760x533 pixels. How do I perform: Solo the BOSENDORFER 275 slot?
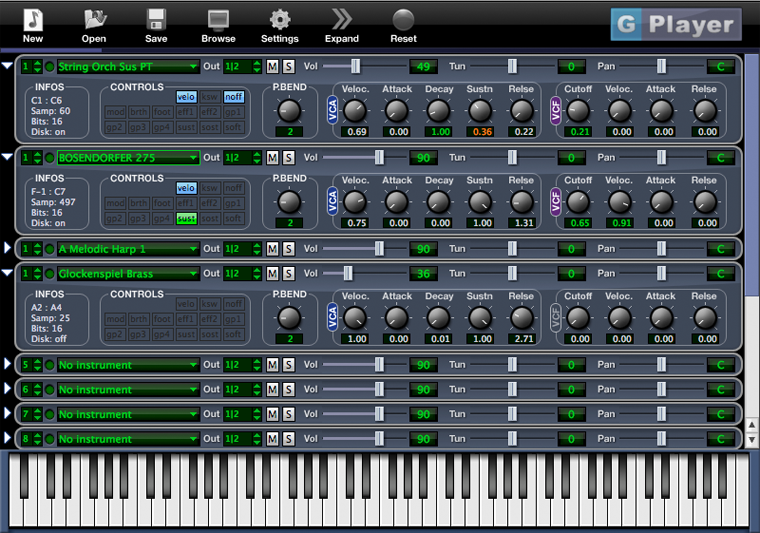click(x=288, y=158)
